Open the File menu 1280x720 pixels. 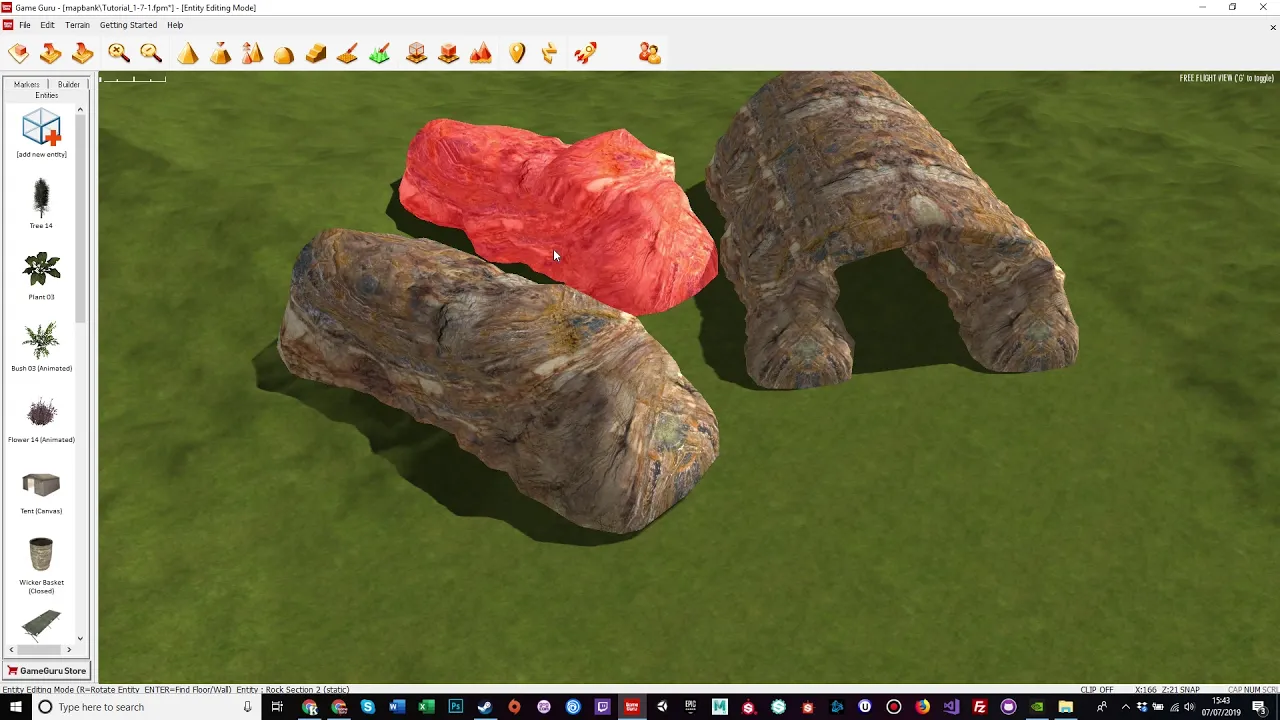tap(25, 25)
